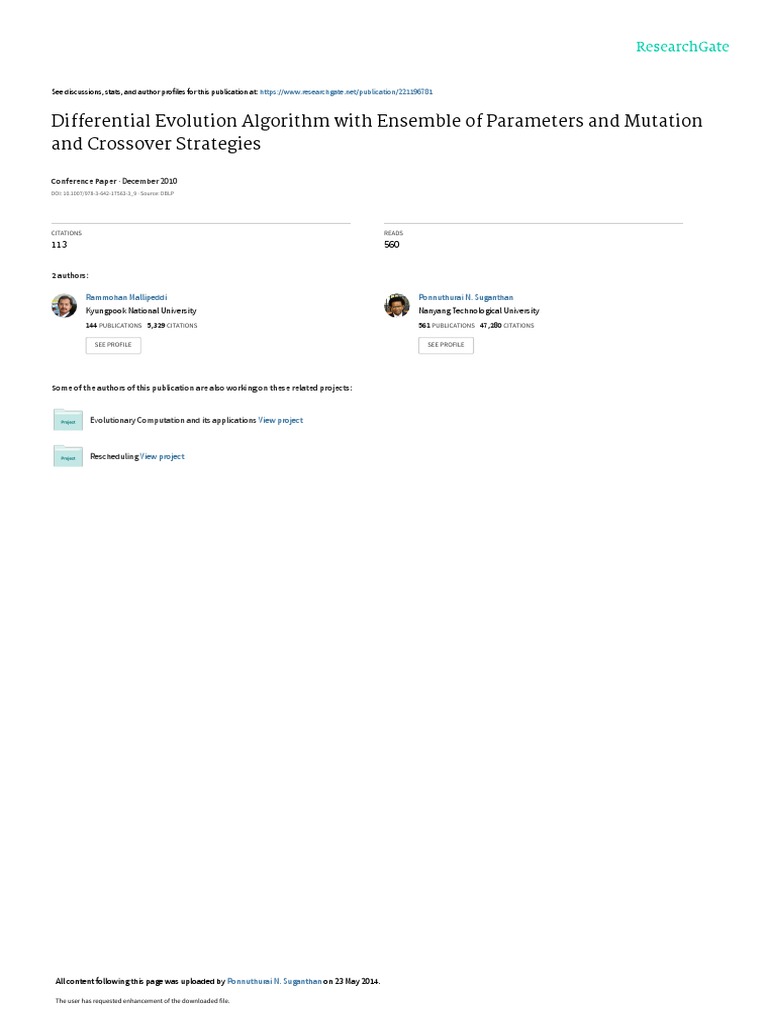768x1024 pixels.
Task: Click Ponnuthurai N. Suganthan's profile photo
Action: point(397,306)
